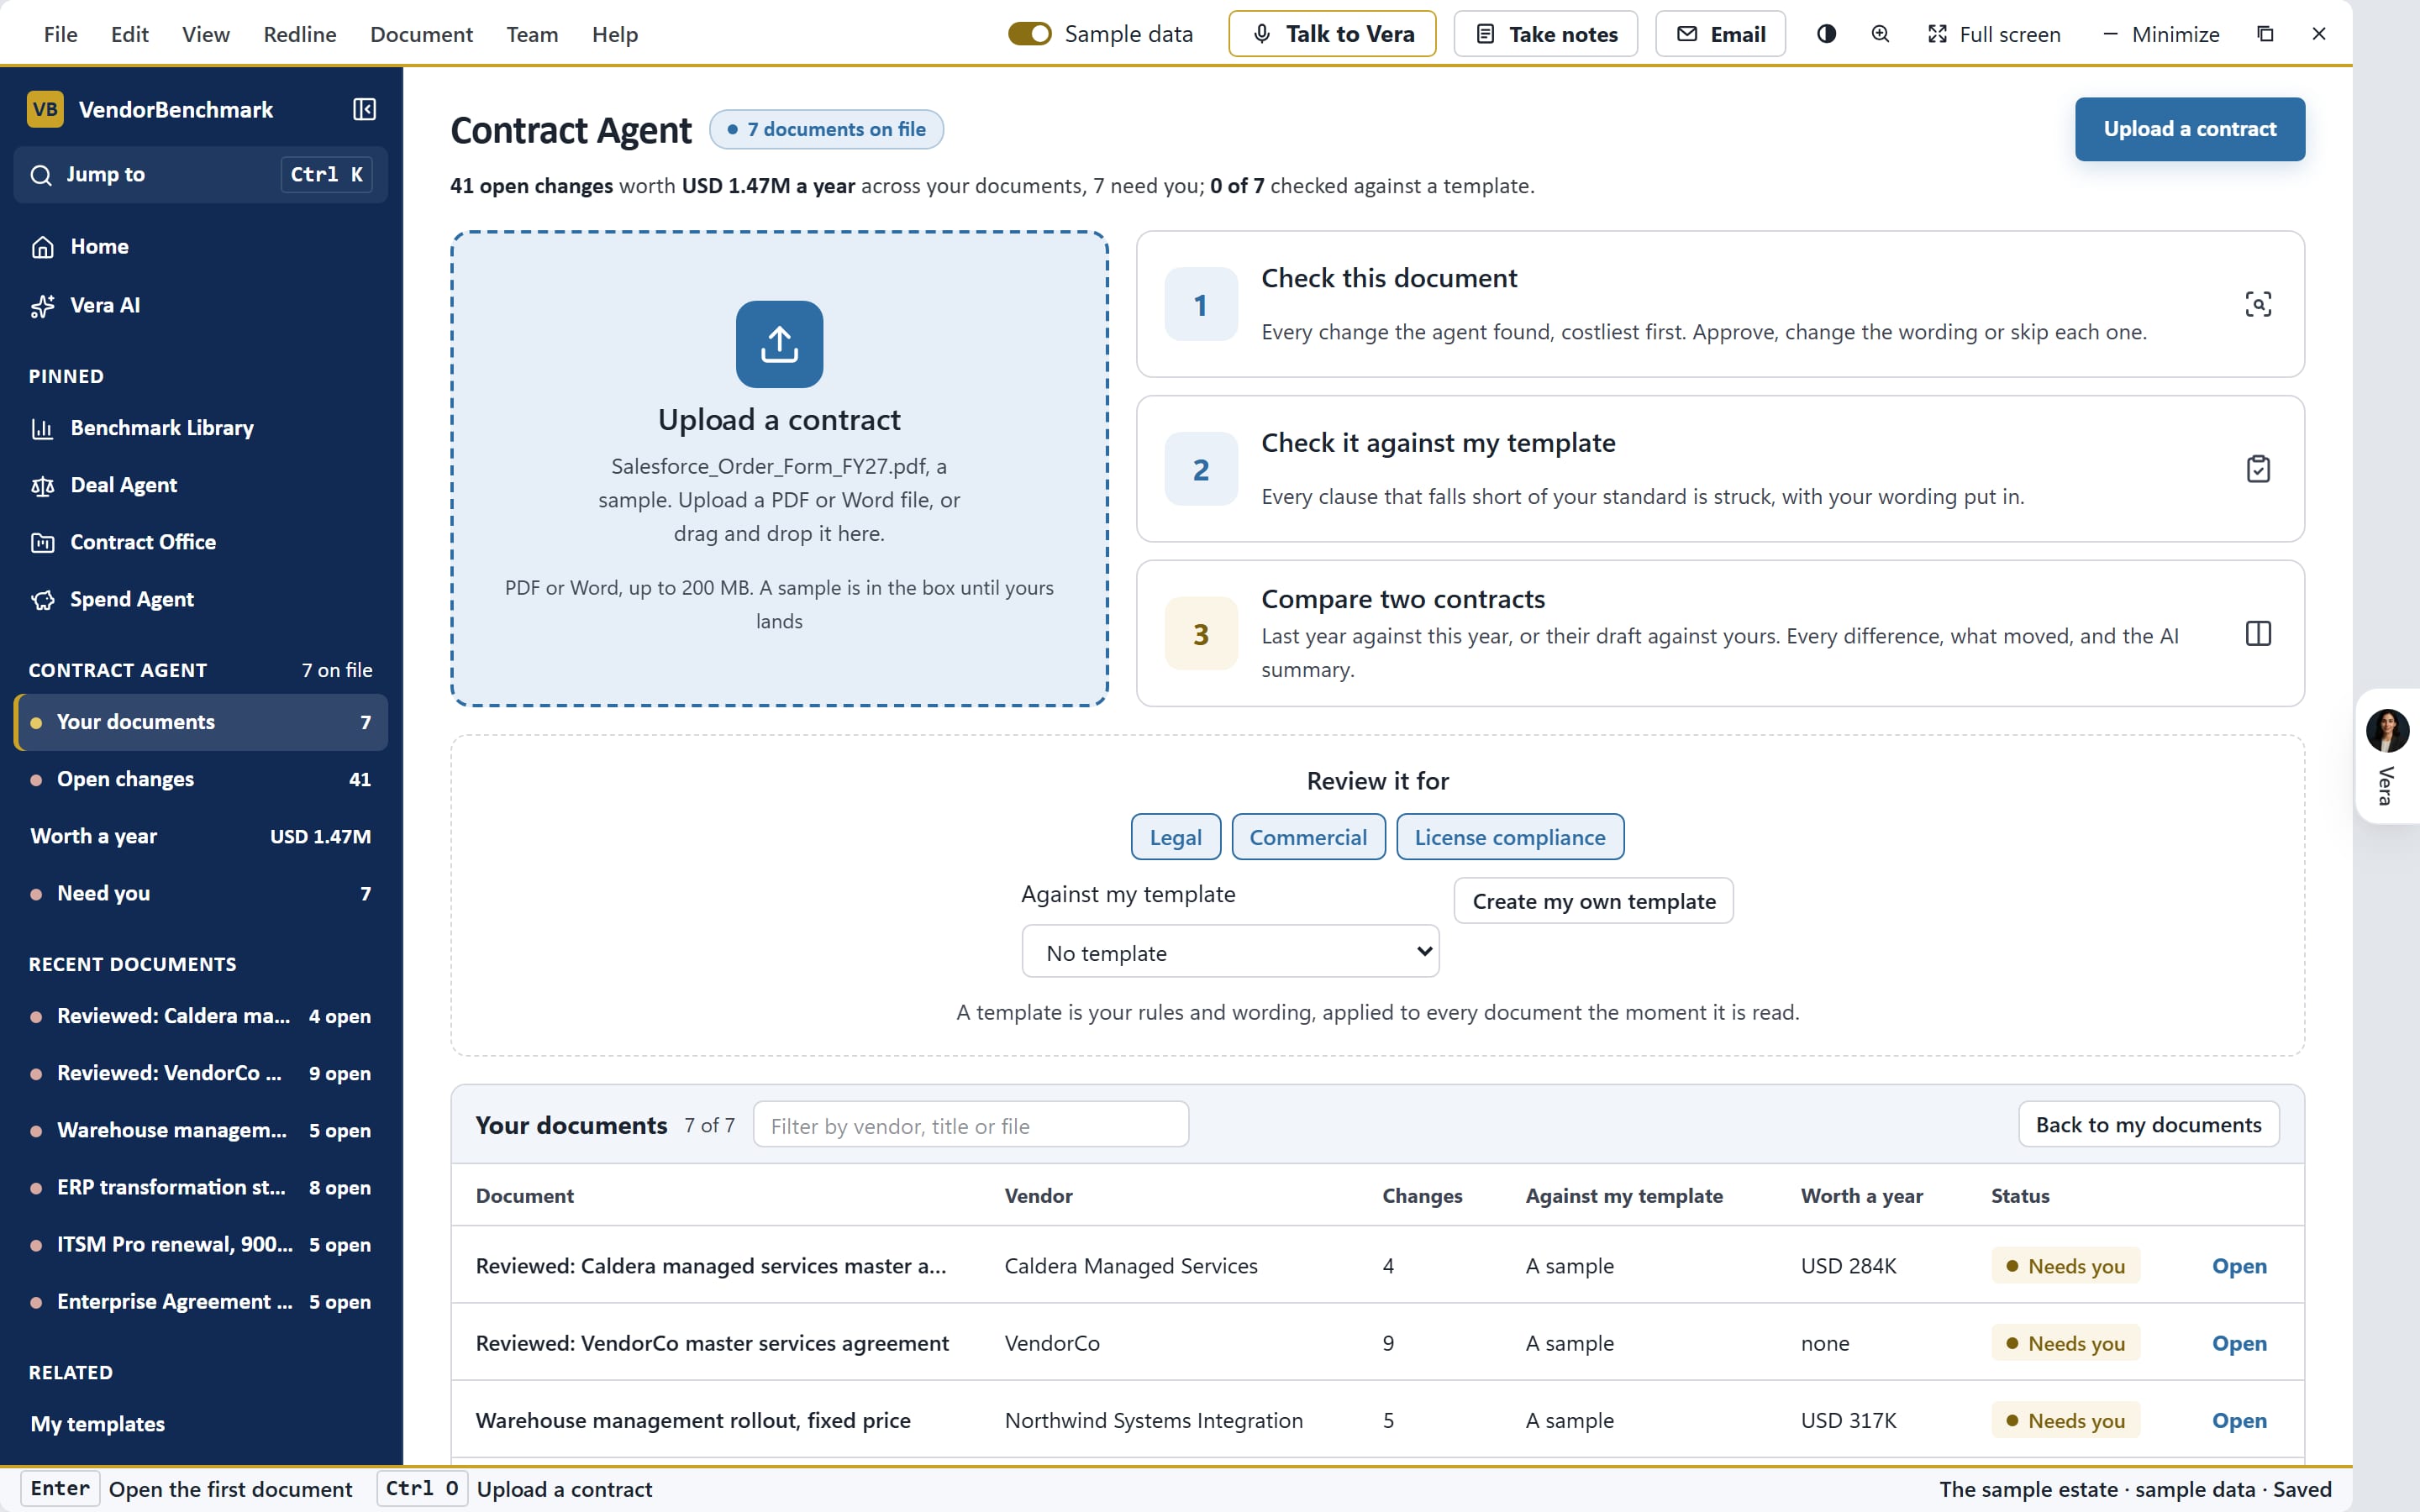Toggle the Legal review chip
The image size is (2420, 1512).
[1175, 837]
